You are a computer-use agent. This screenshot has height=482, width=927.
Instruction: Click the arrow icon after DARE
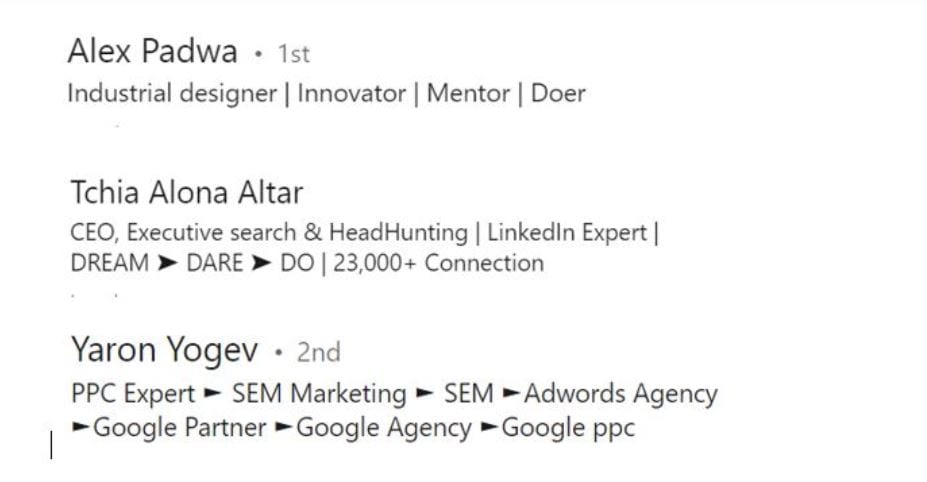pyautogui.click(x=261, y=263)
